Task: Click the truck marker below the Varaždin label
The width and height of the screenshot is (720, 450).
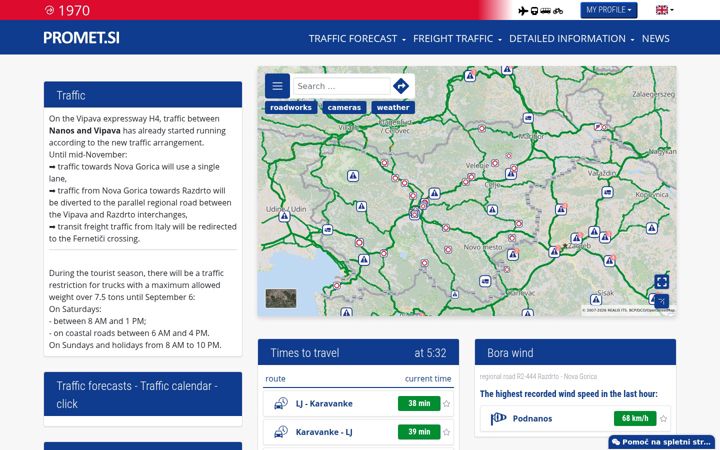Action: point(608,192)
